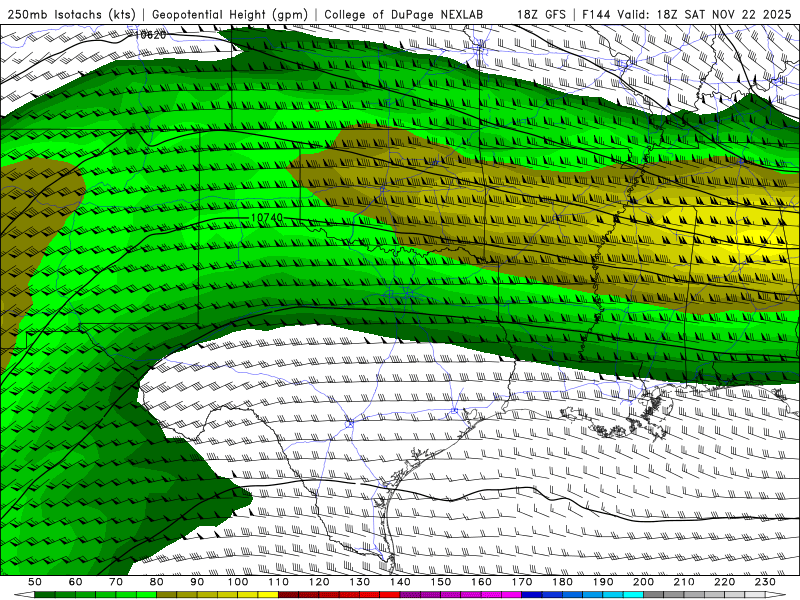
Task: Click the '250mb Isotachs (kts)' title text
Action: point(71,14)
